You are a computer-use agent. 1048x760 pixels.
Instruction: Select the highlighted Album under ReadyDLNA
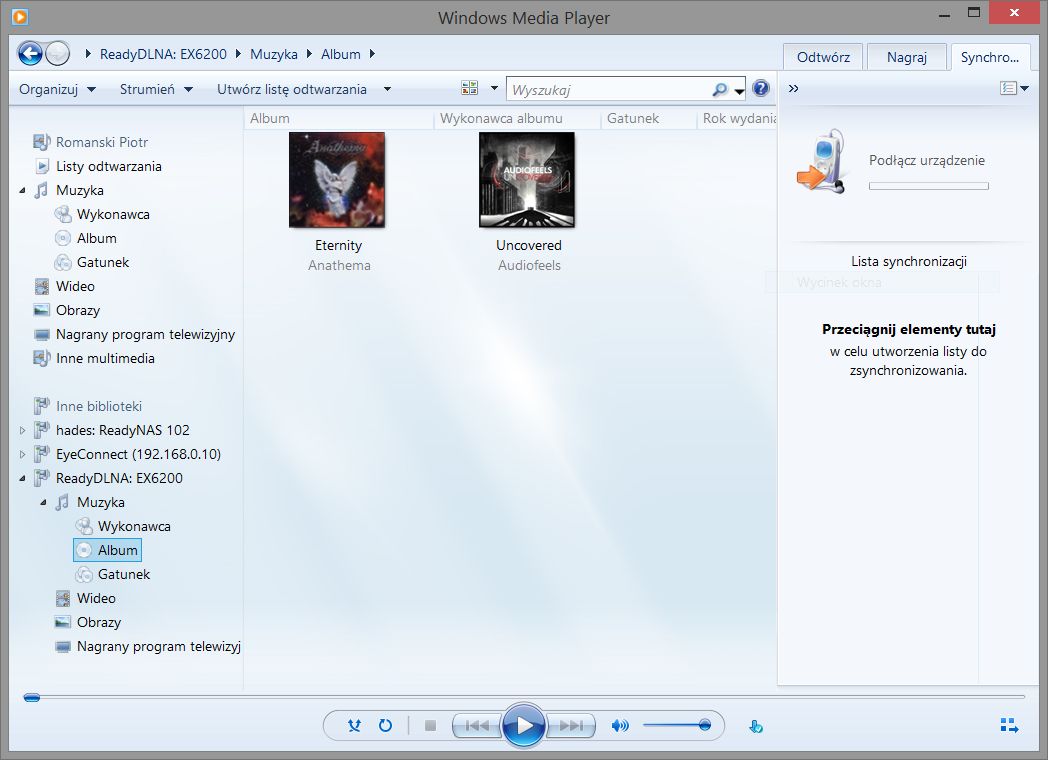[x=108, y=550]
